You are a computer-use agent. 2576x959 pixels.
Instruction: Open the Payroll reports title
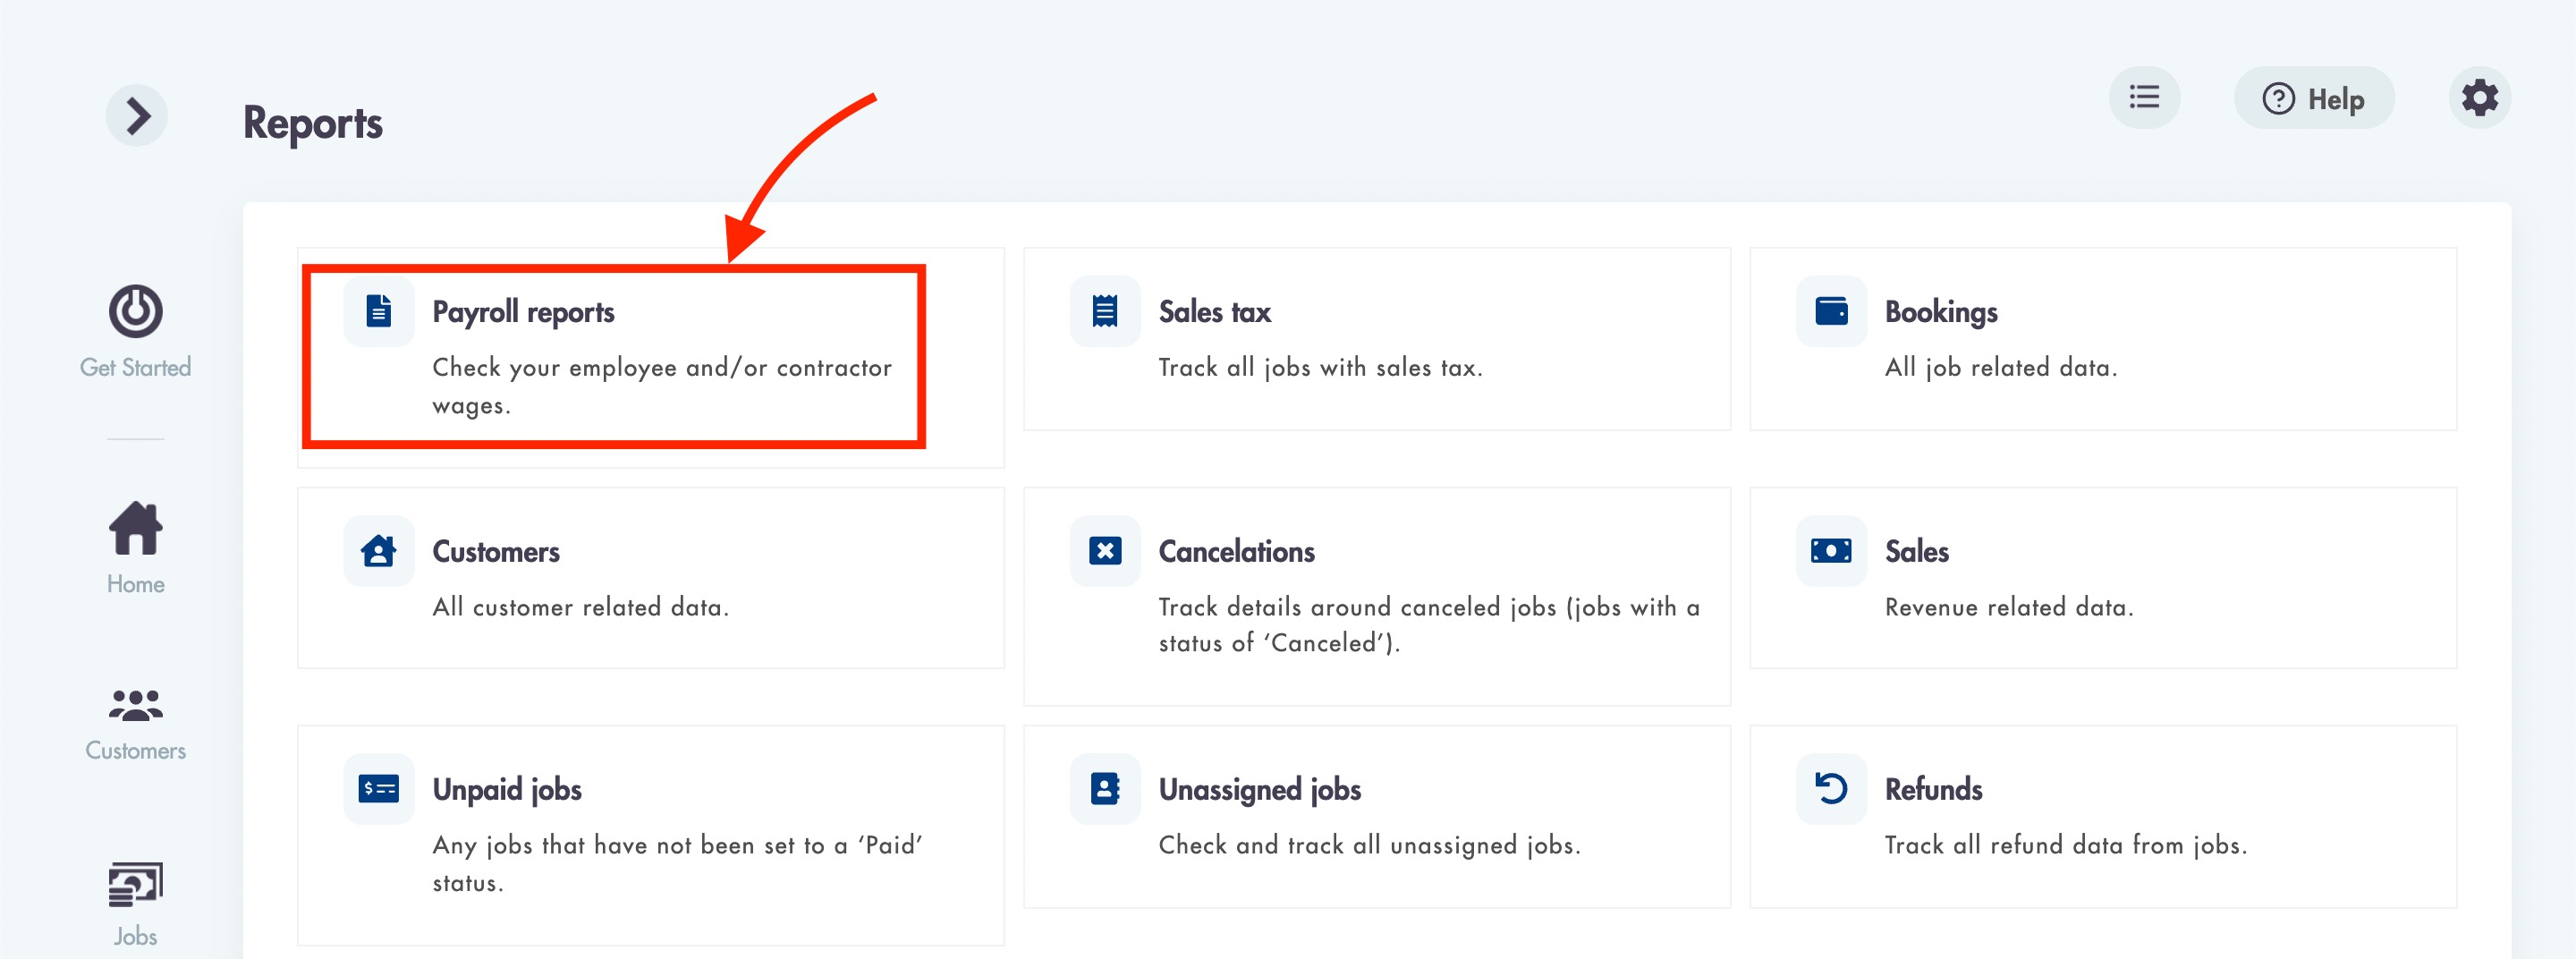pyautogui.click(x=523, y=312)
